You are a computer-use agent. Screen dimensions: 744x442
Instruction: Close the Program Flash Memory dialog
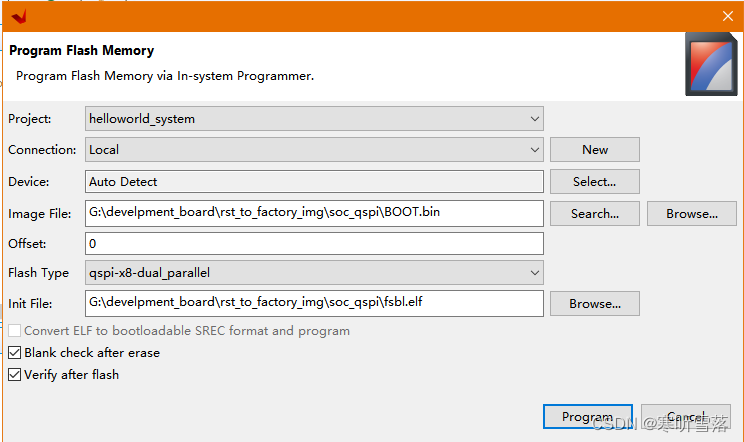(x=728, y=16)
